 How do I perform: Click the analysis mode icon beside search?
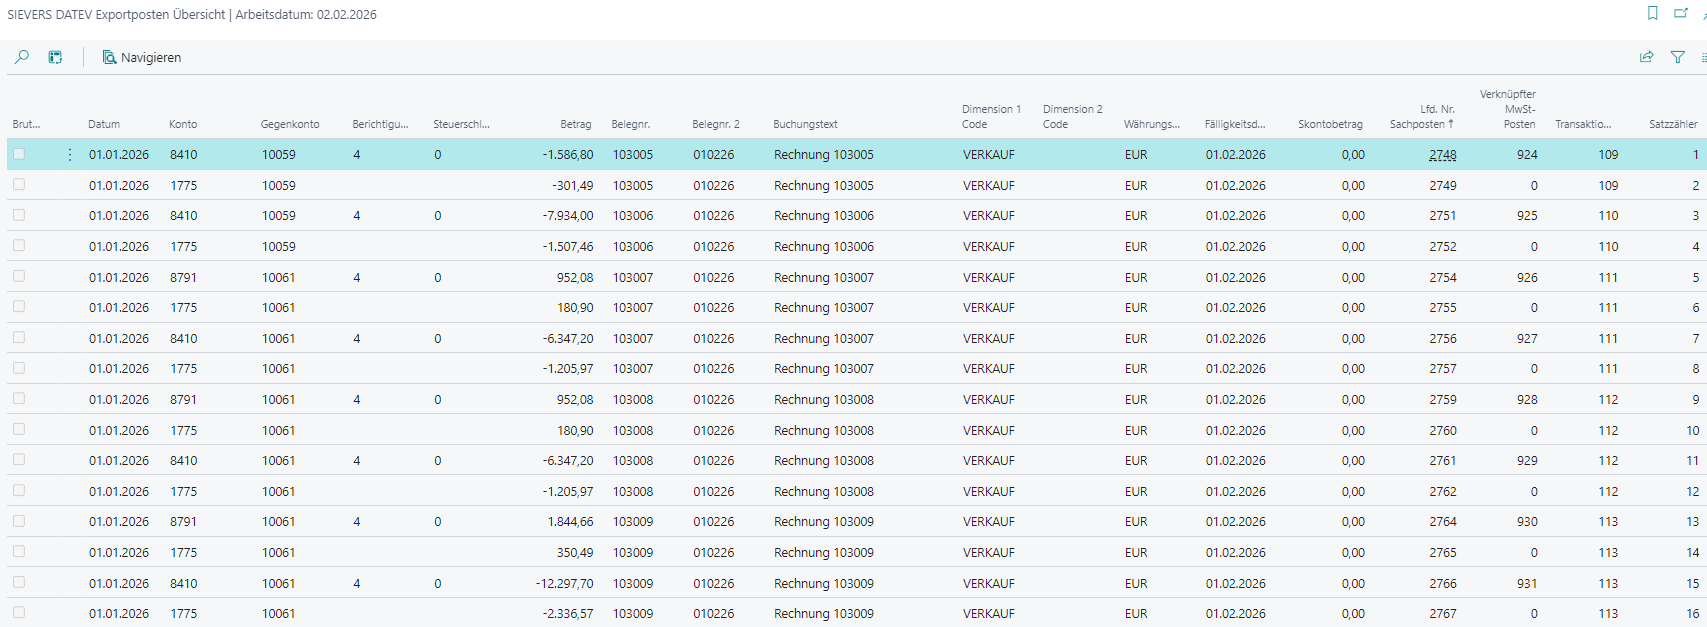(56, 57)
